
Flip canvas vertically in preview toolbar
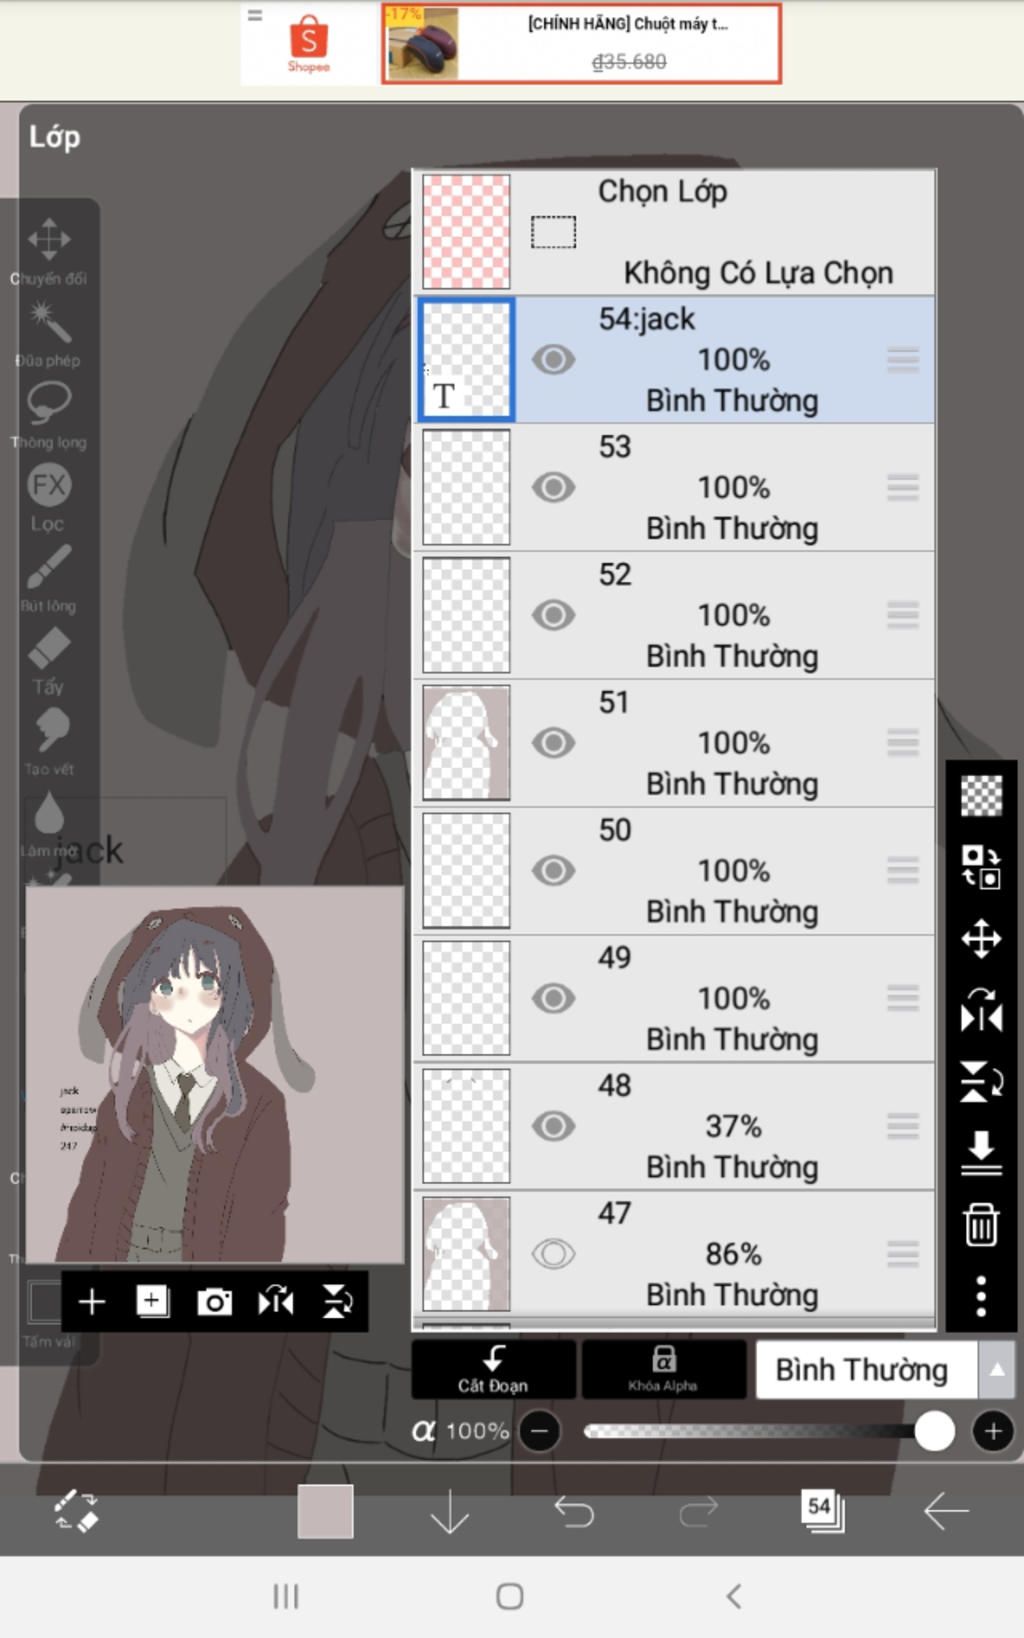(337, 1301)
